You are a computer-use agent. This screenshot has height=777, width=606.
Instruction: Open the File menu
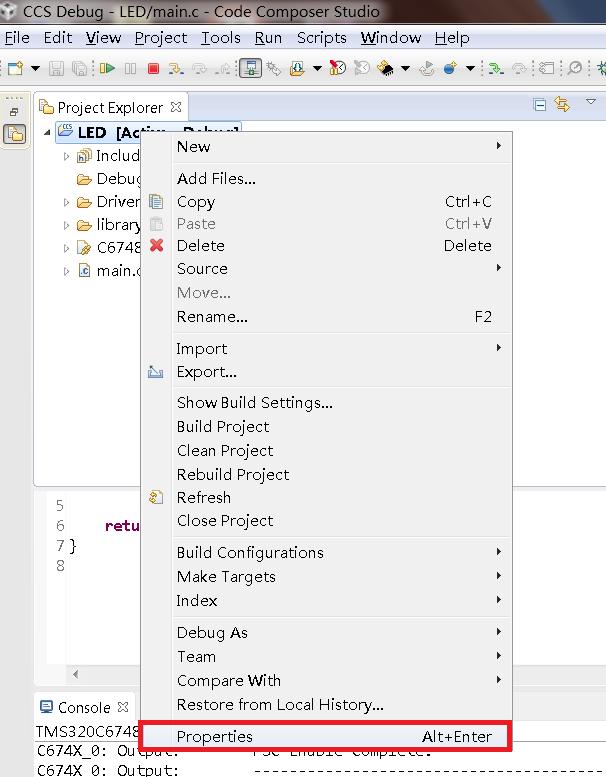pyautogui.click(x=17, y=38)
